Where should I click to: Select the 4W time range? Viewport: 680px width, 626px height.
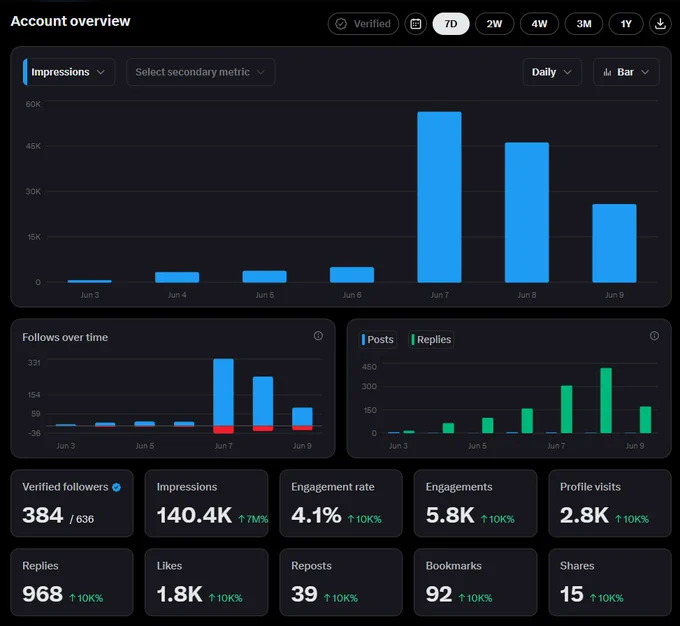click(539, 24)
